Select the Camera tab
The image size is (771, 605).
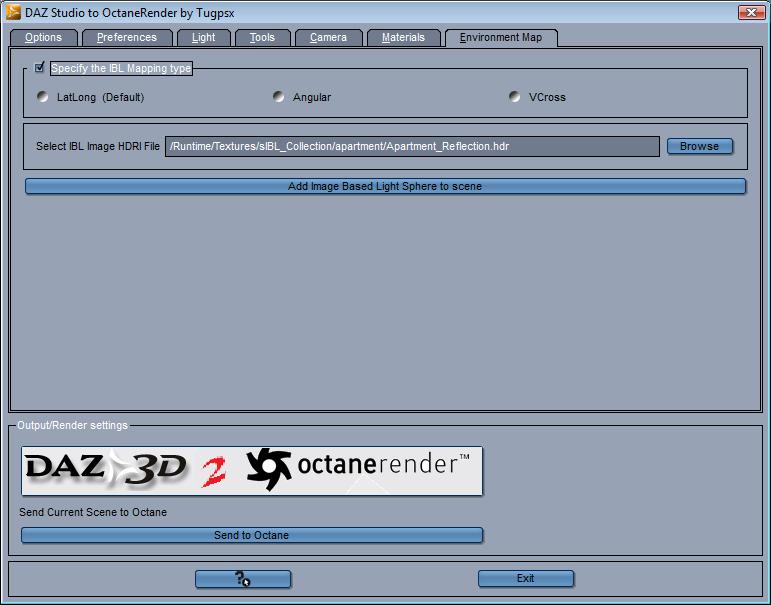tap(328, 38)
